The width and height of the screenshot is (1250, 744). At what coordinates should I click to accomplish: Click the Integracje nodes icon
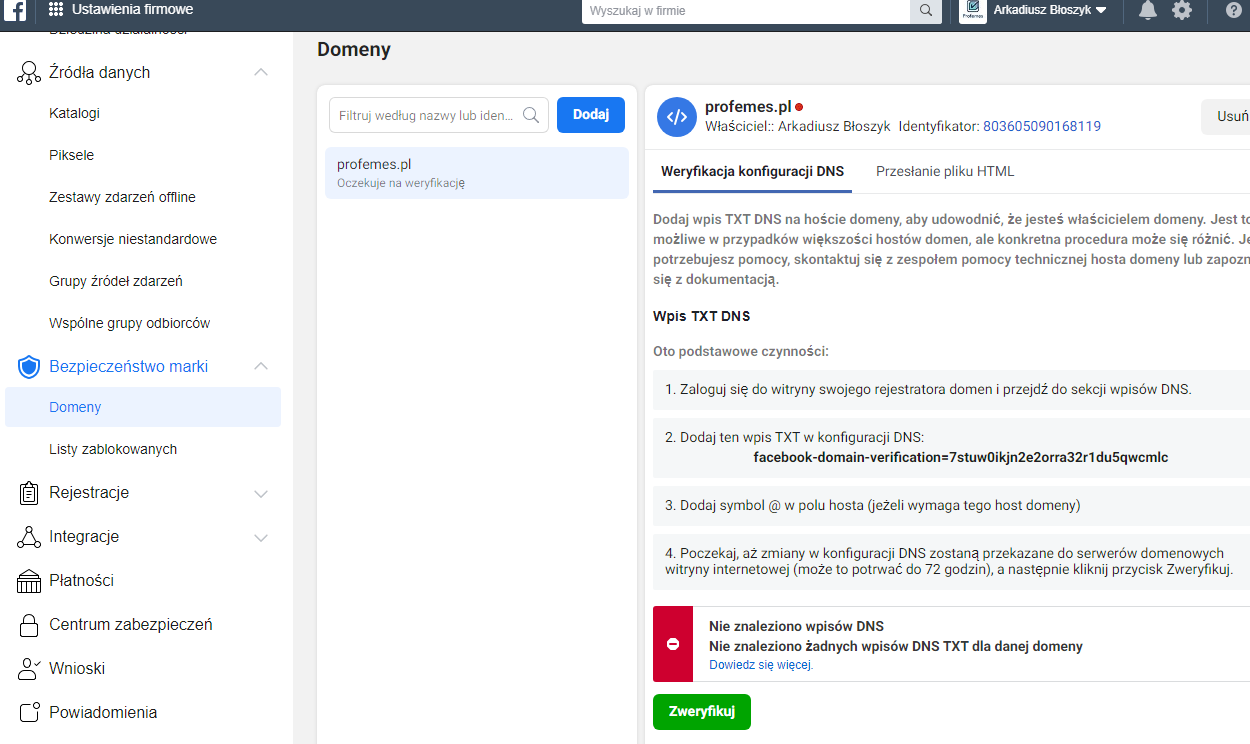(29, 537)
